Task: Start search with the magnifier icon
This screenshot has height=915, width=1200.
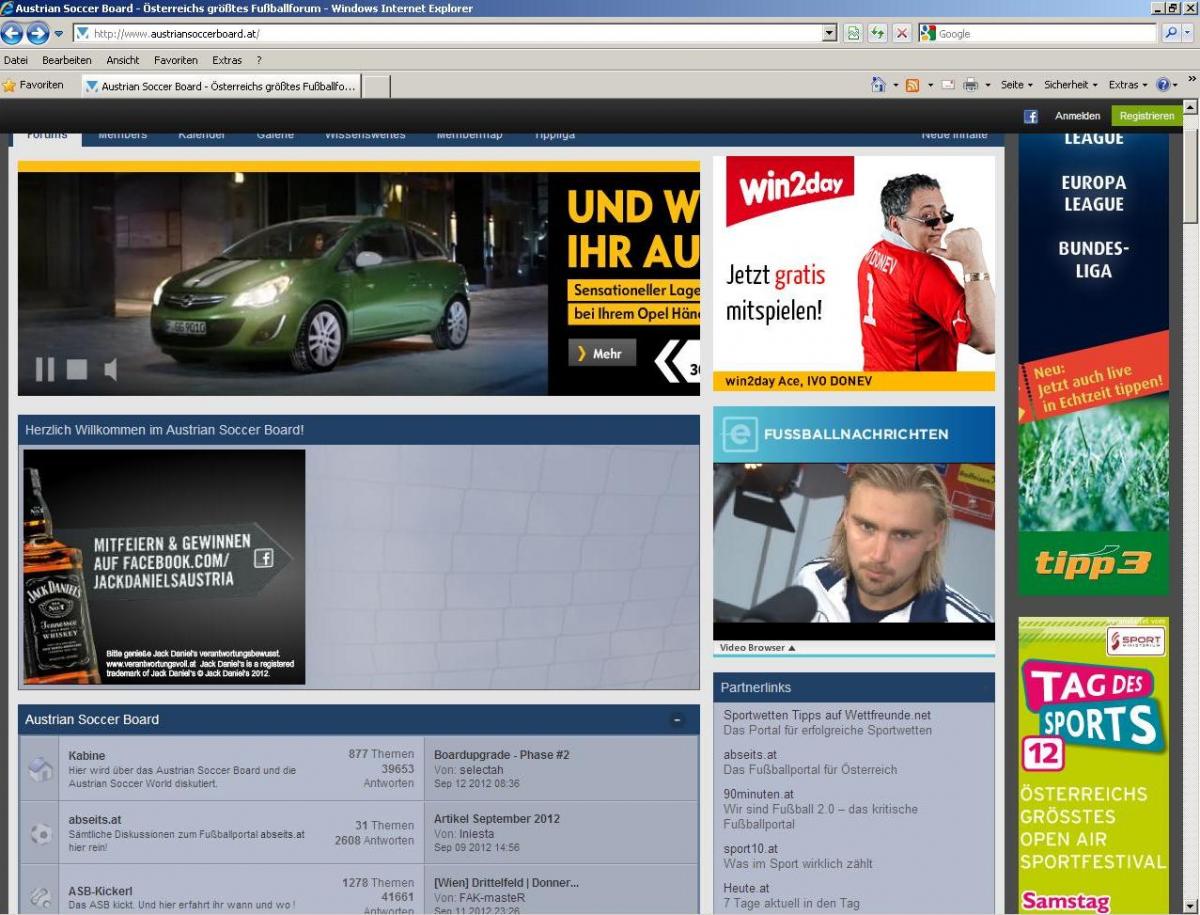Action: tap(1171, 33)
